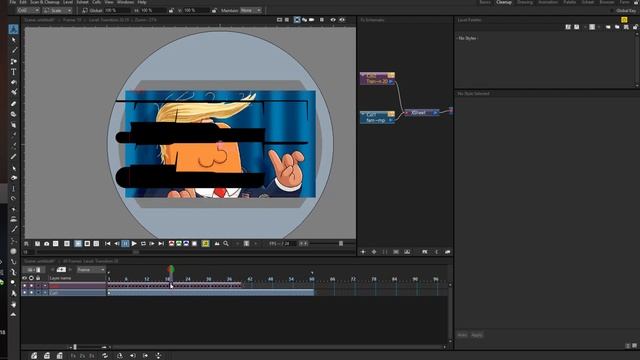The image size is (640, 360).
Task: Select the Fill bucket tool
Action: [13, 82]
